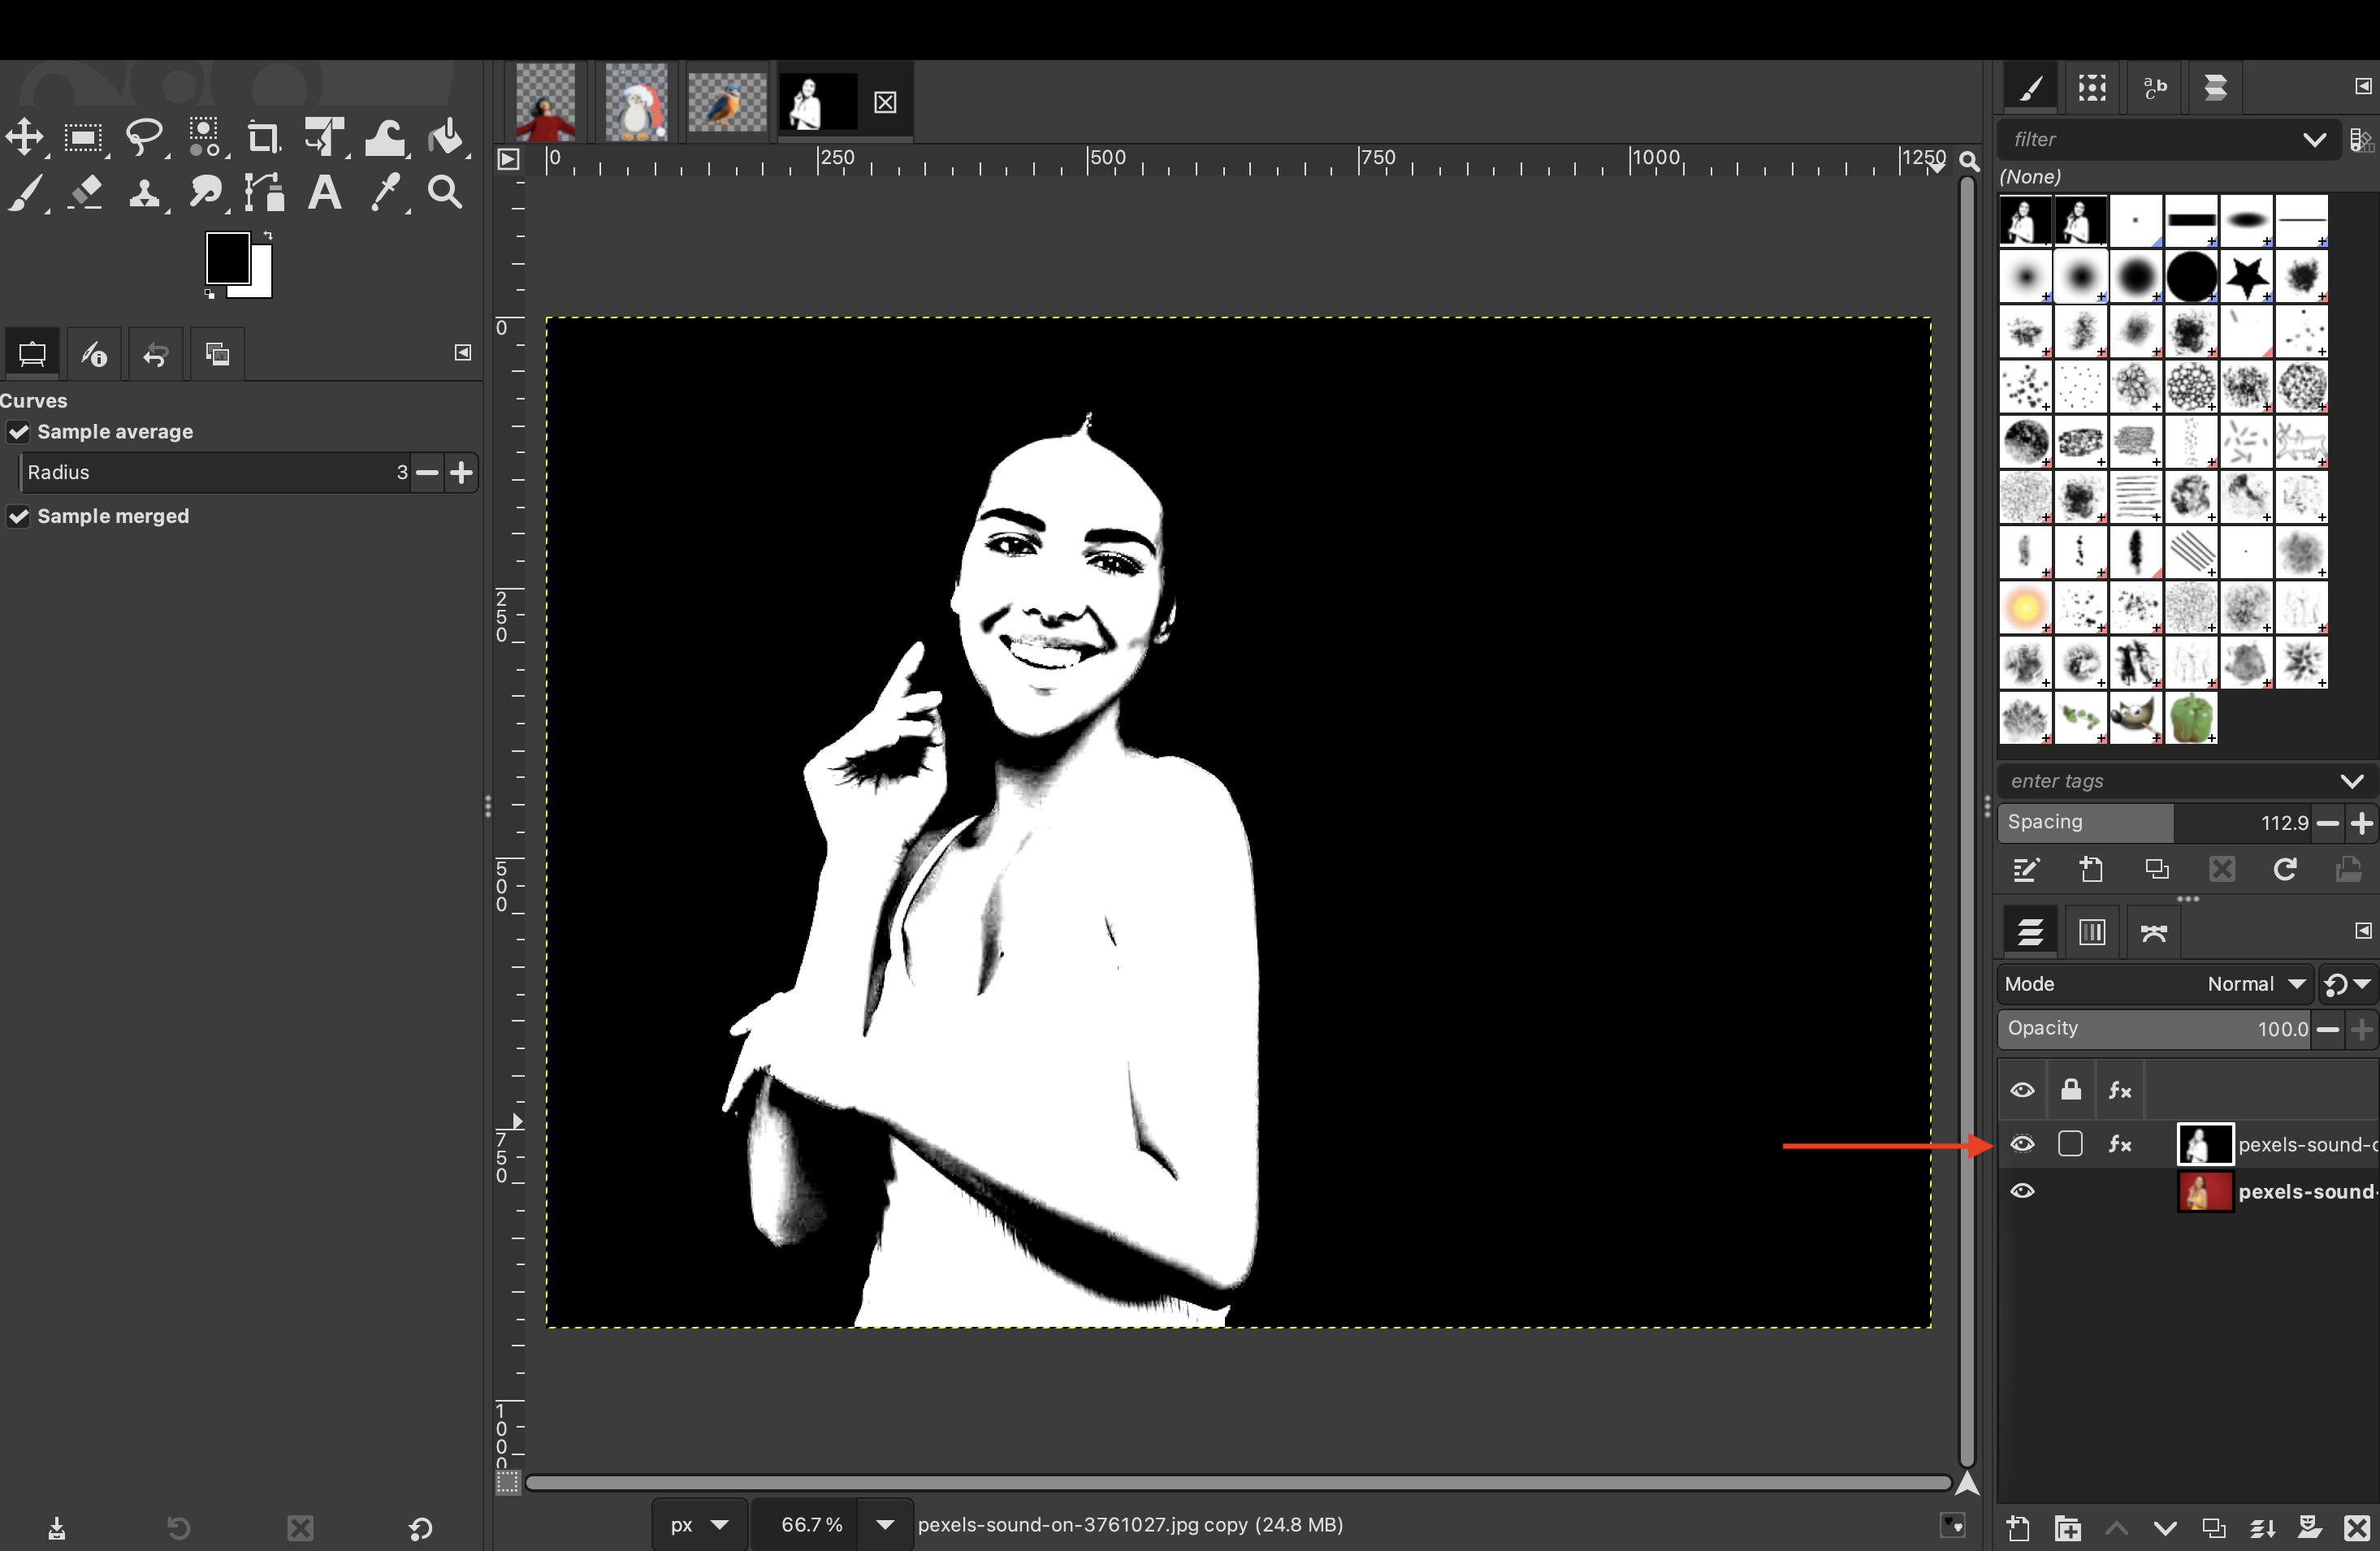Viewport: 2380px width, 1551px height.
Task: Open the layer Mode dropdown
Action: (x=2255, y=984)
